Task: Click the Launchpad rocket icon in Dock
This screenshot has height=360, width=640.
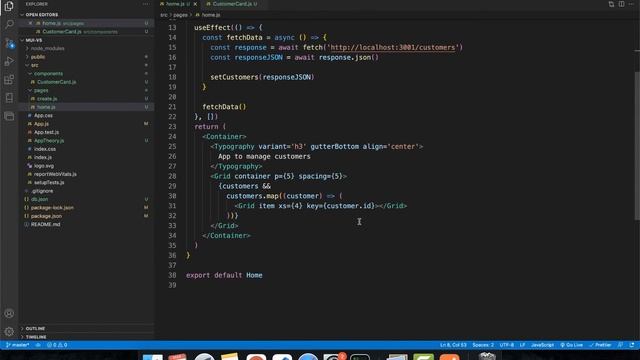Action: click(204, 357)
